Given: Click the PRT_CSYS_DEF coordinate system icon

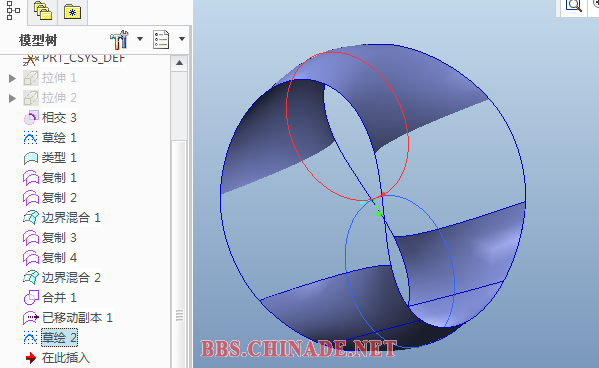Looking at the screenshot, I should point(31,59).
